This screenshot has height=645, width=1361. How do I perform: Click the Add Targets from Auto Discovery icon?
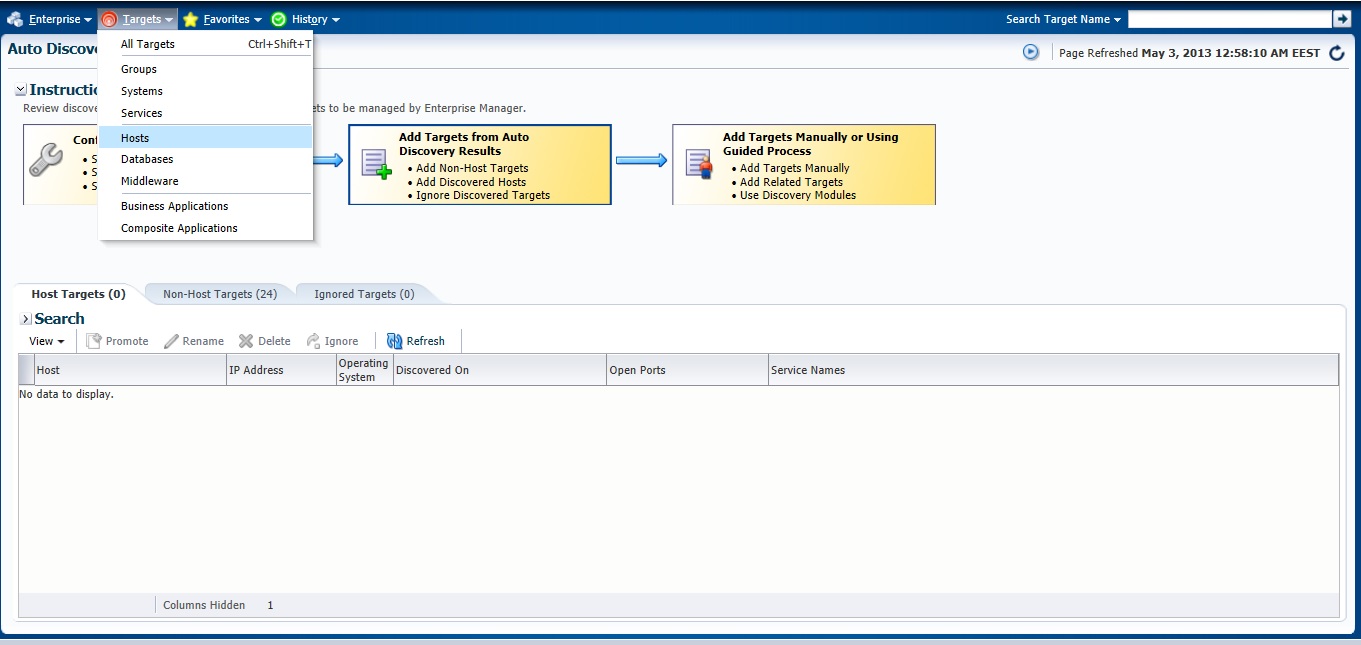[376, 164]
